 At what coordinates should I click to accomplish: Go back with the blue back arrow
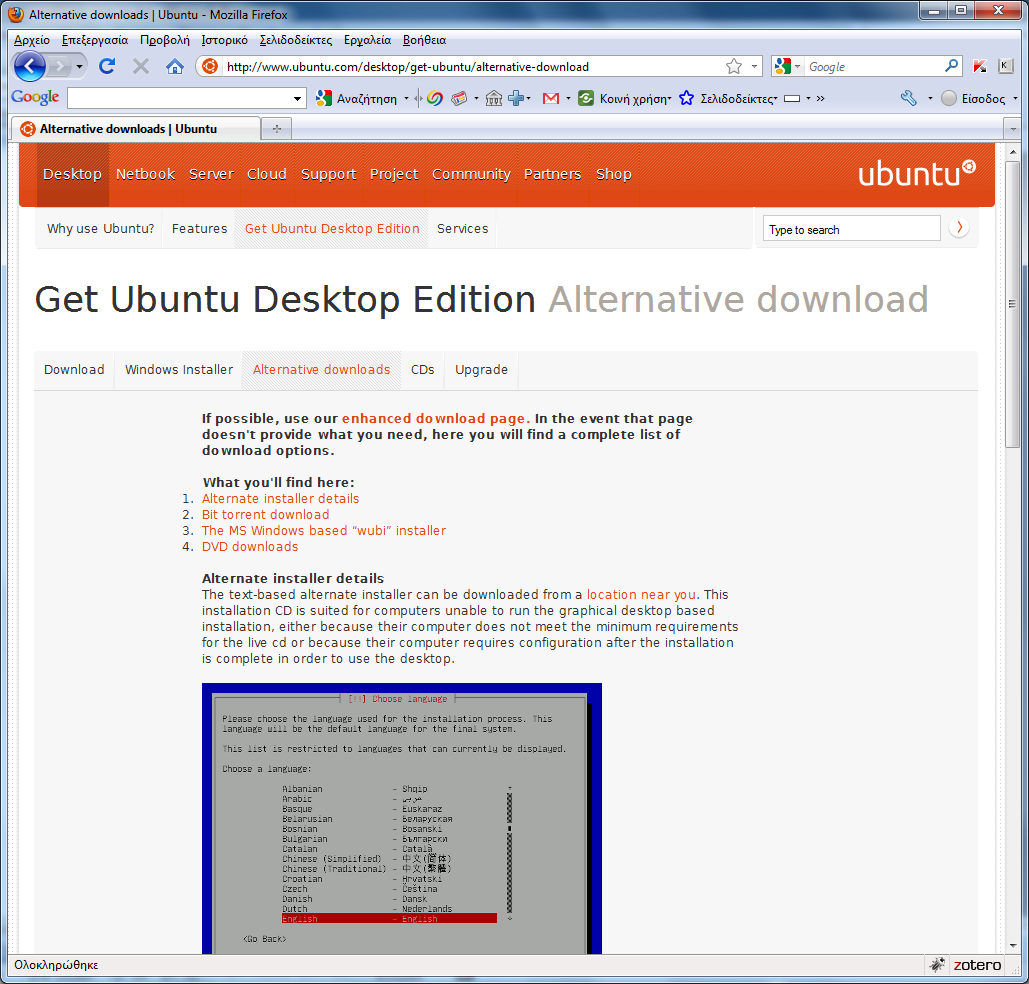(x=30, y=66)
